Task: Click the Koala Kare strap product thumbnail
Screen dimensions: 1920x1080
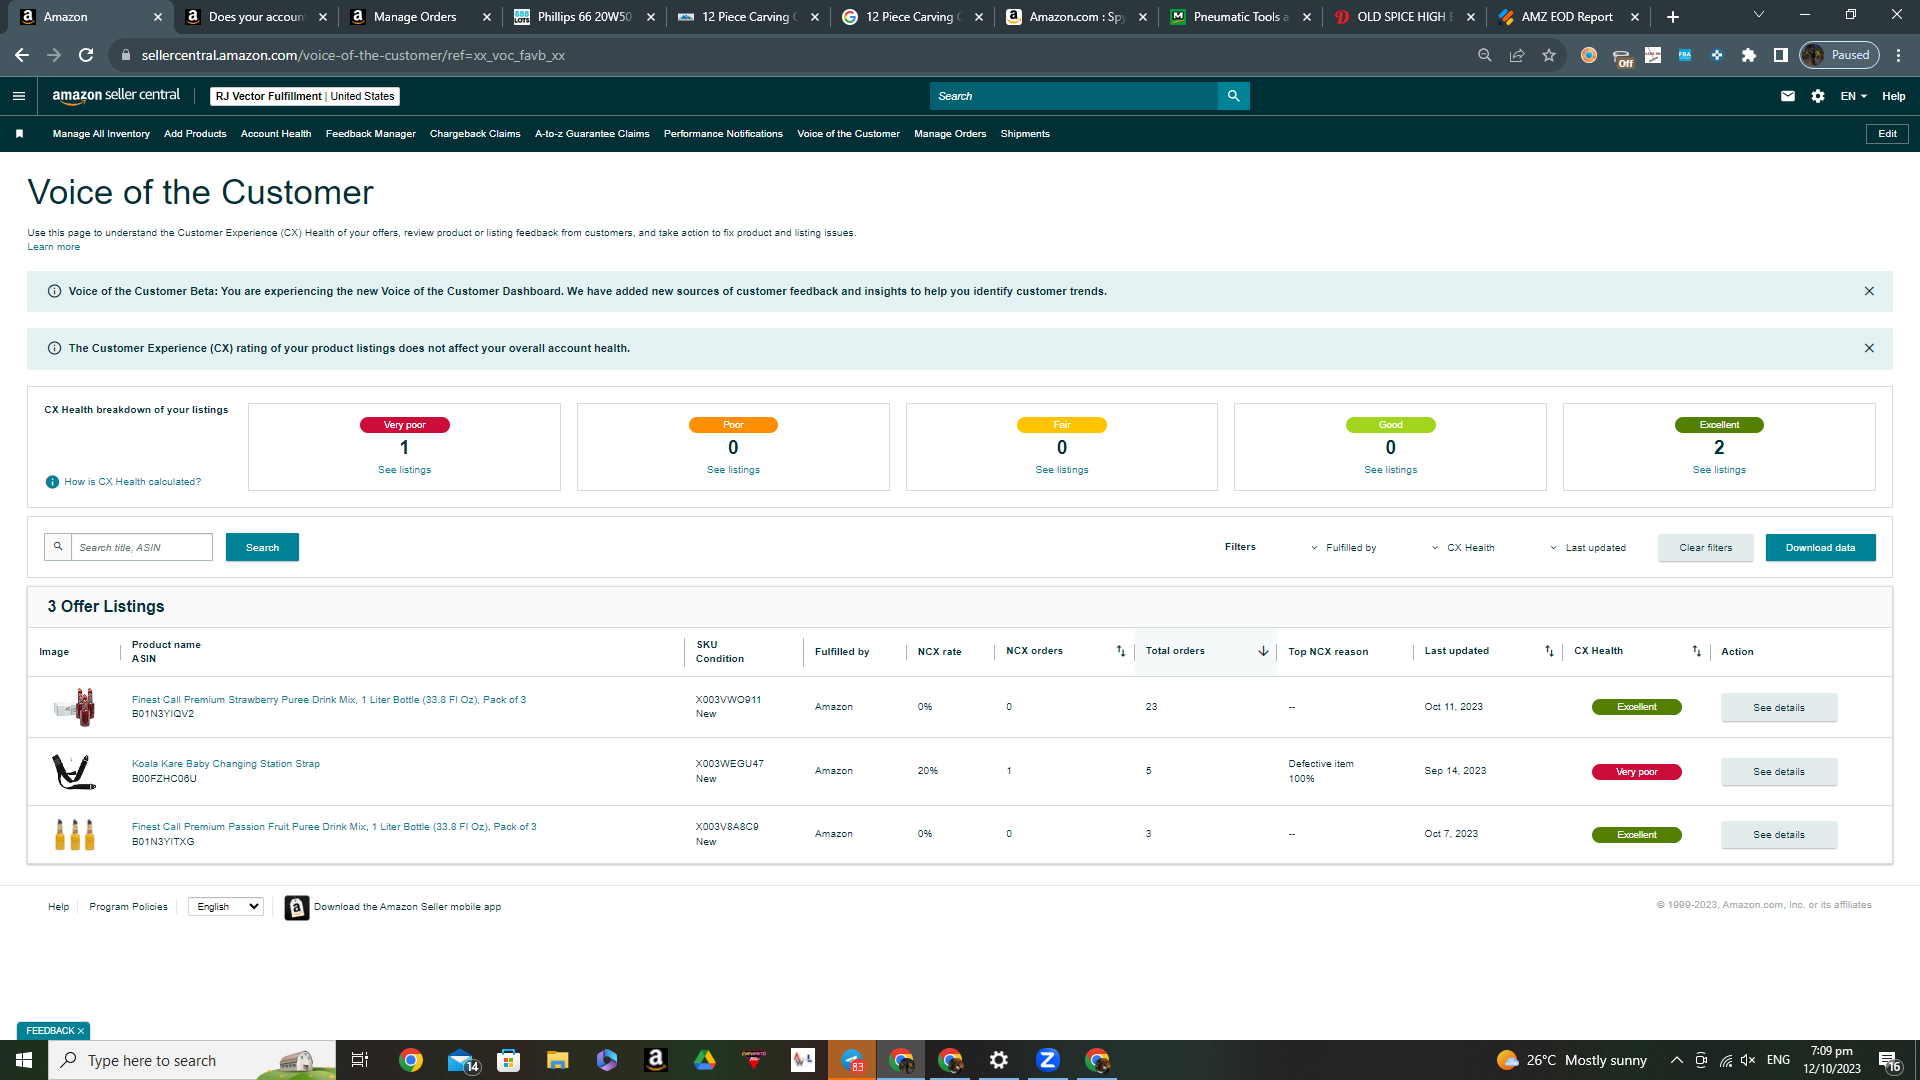Action: 74,771
